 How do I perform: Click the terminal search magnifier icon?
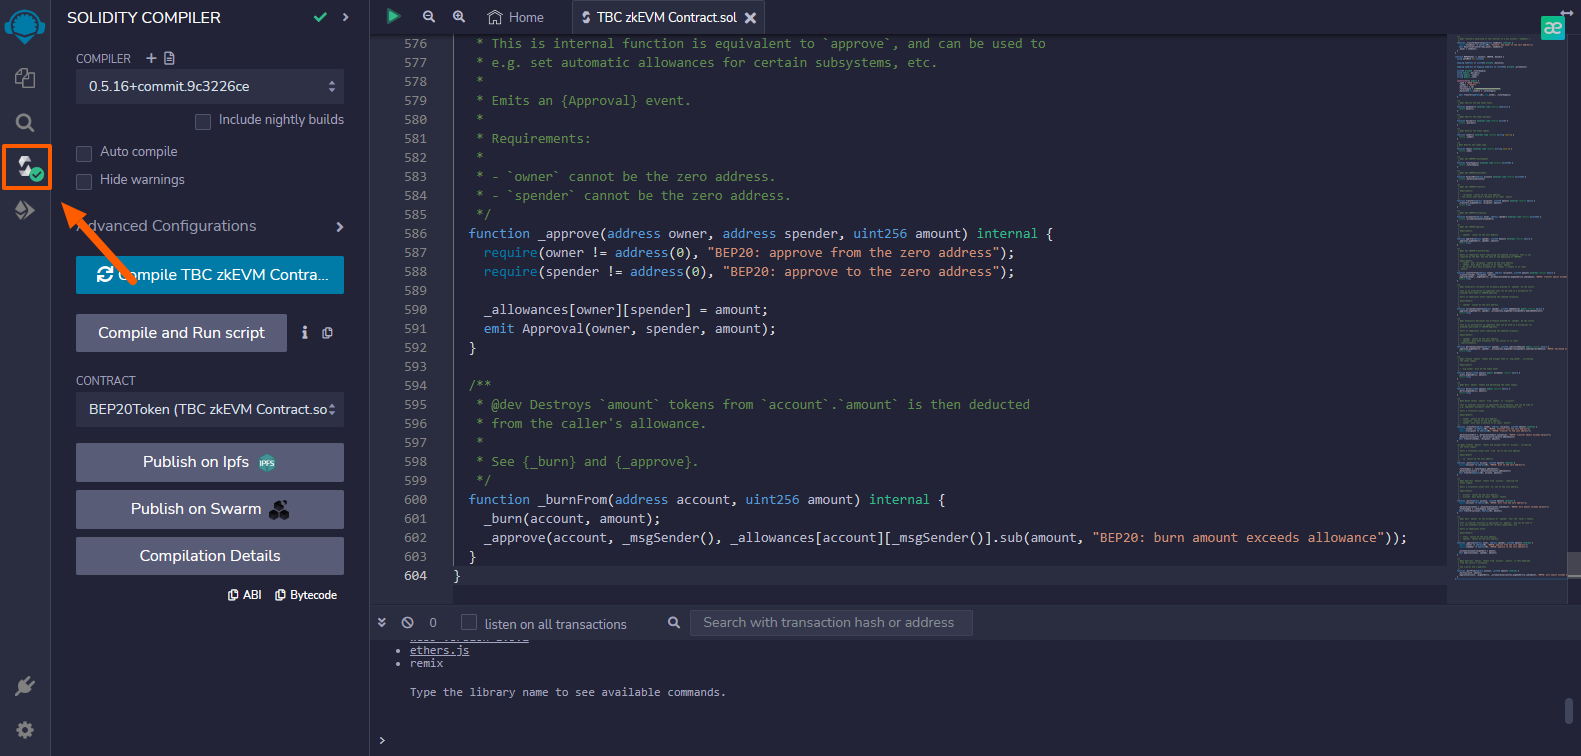[674, 622]
